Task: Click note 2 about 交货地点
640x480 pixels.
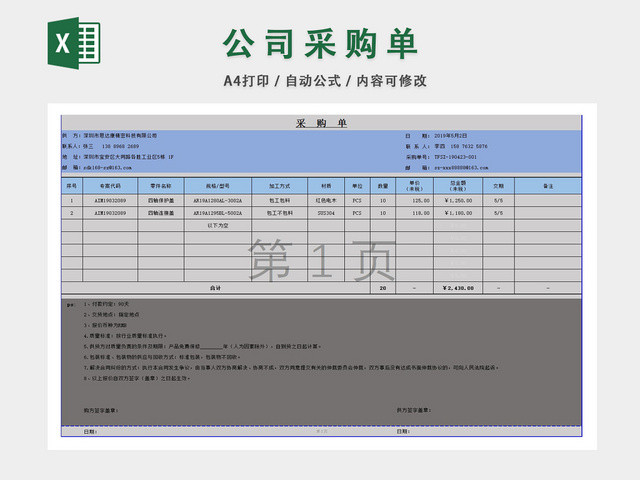Action: [111, 315]
